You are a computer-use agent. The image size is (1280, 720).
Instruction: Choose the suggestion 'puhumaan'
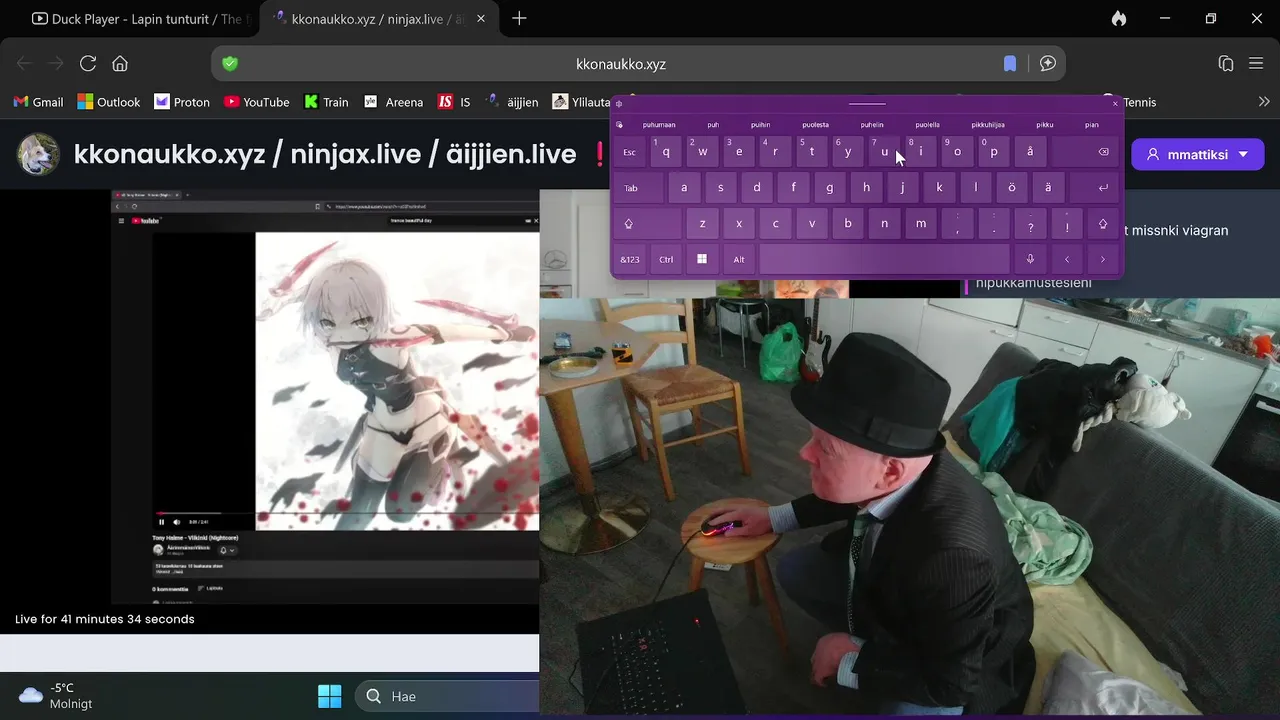coord(659,125)
